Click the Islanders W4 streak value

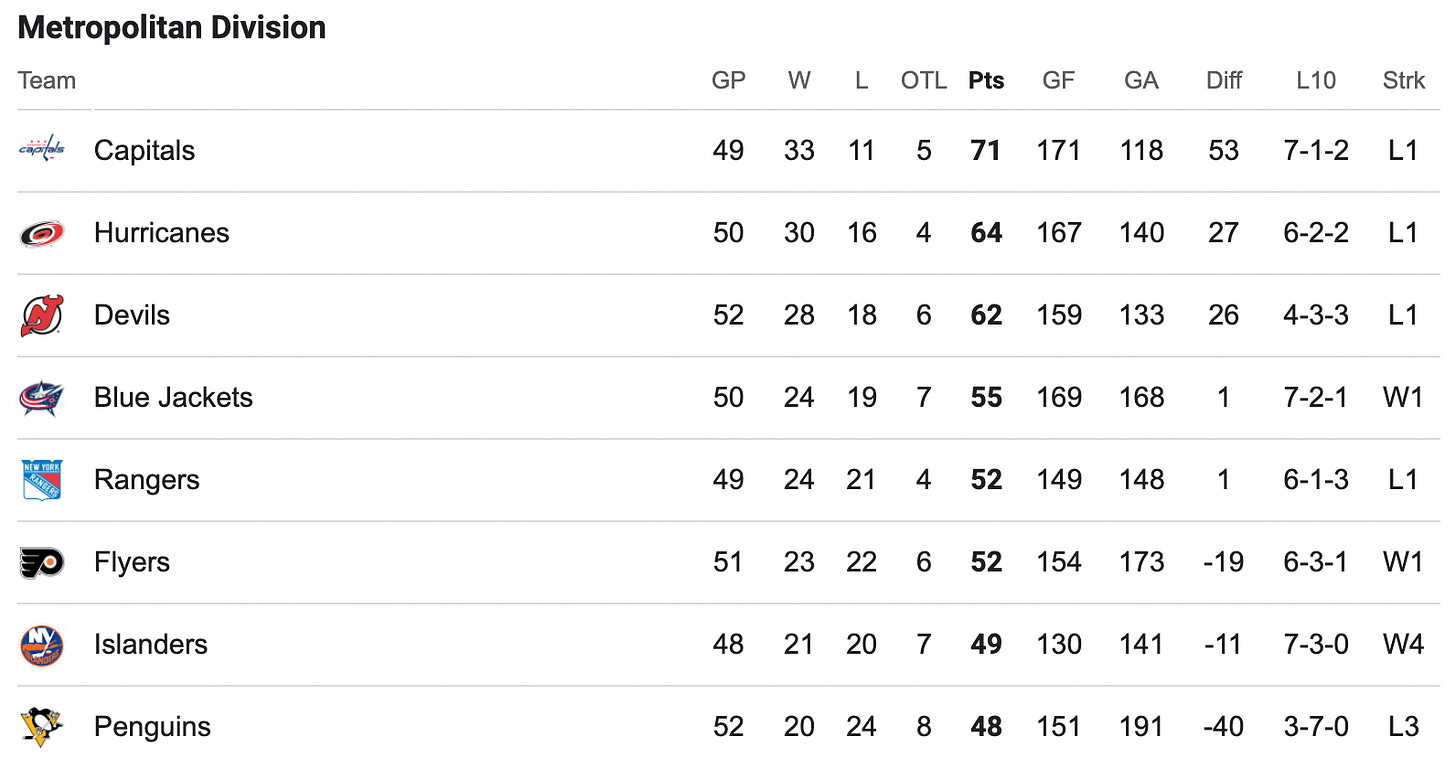point(1403,644)
